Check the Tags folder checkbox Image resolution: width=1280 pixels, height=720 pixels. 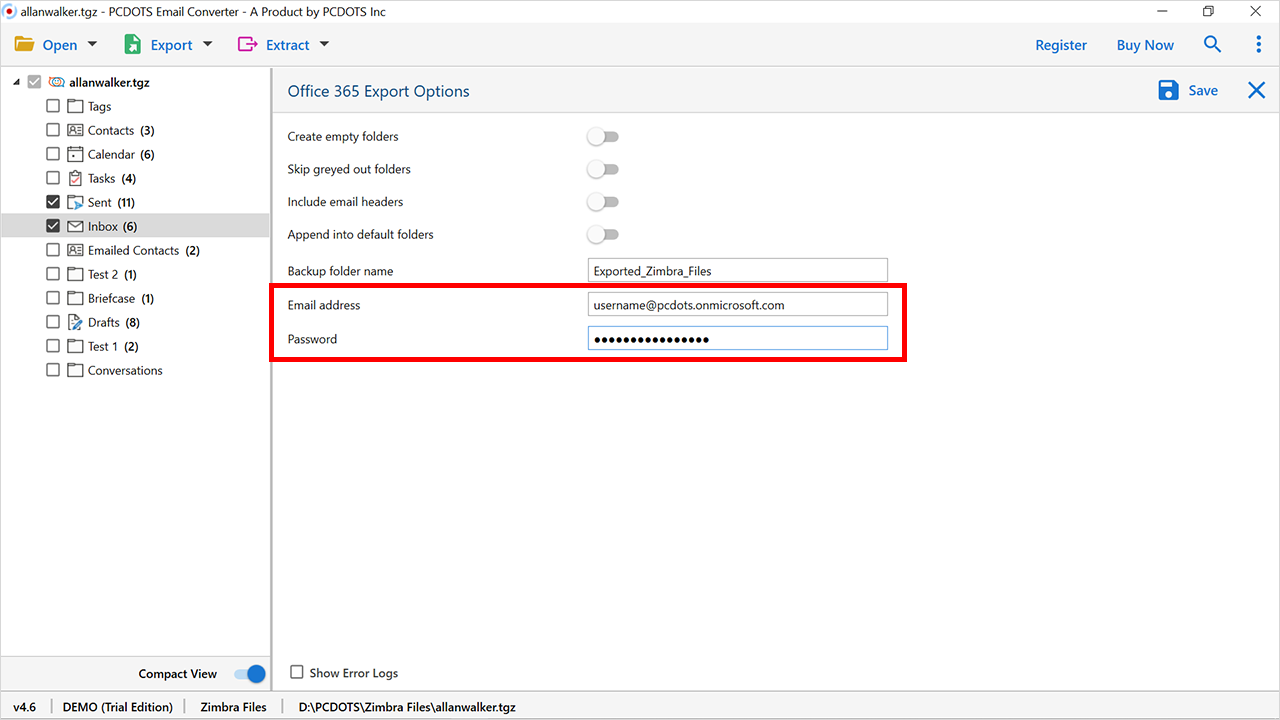(x=53, y=106)
